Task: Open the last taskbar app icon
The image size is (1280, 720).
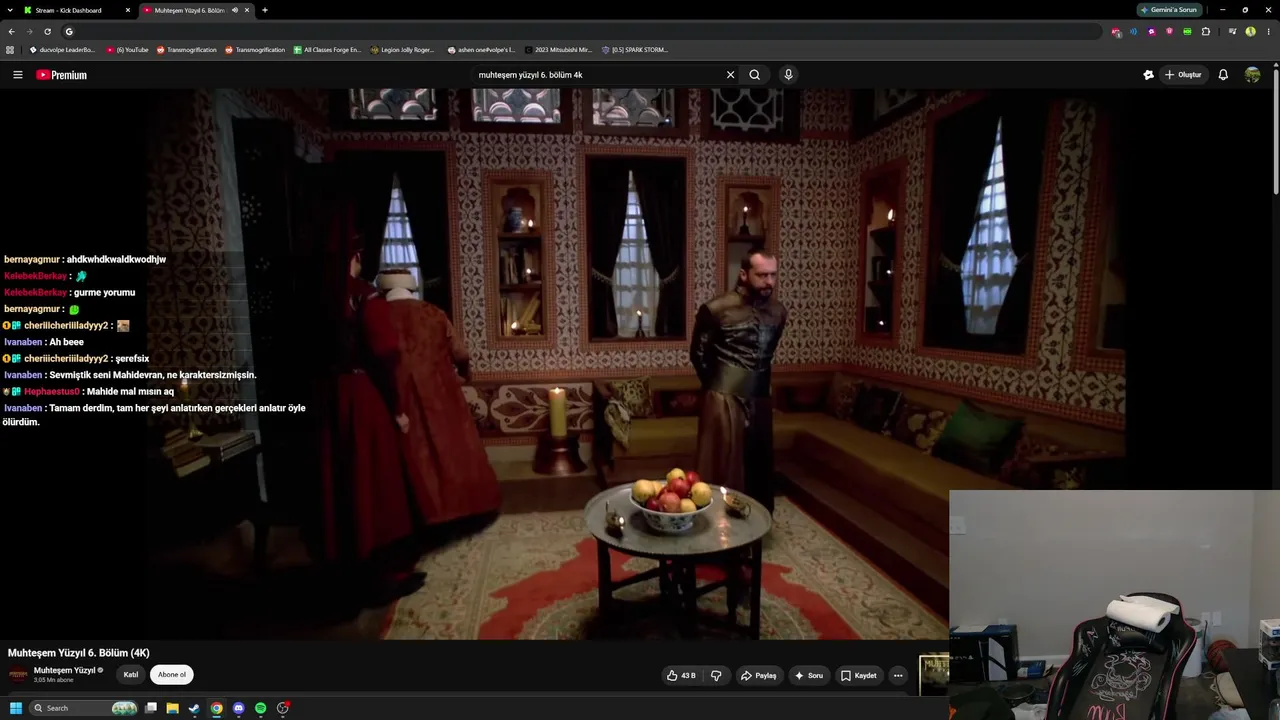Action: click(283, 708)
